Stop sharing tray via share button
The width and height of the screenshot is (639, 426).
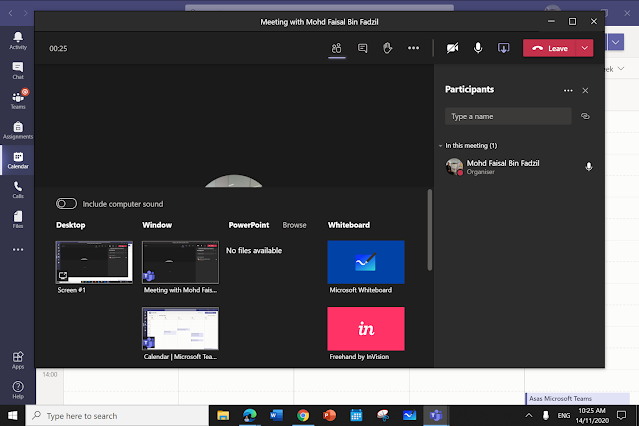point(504,49)
